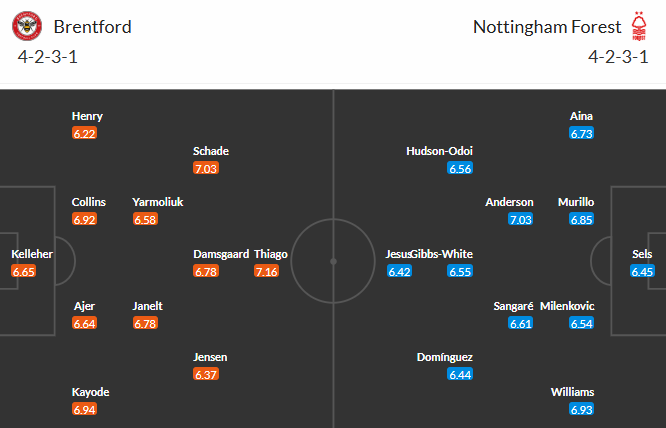
Task: Select Aina's 6.73 rating badge
Action: click(x=581, y=133)
